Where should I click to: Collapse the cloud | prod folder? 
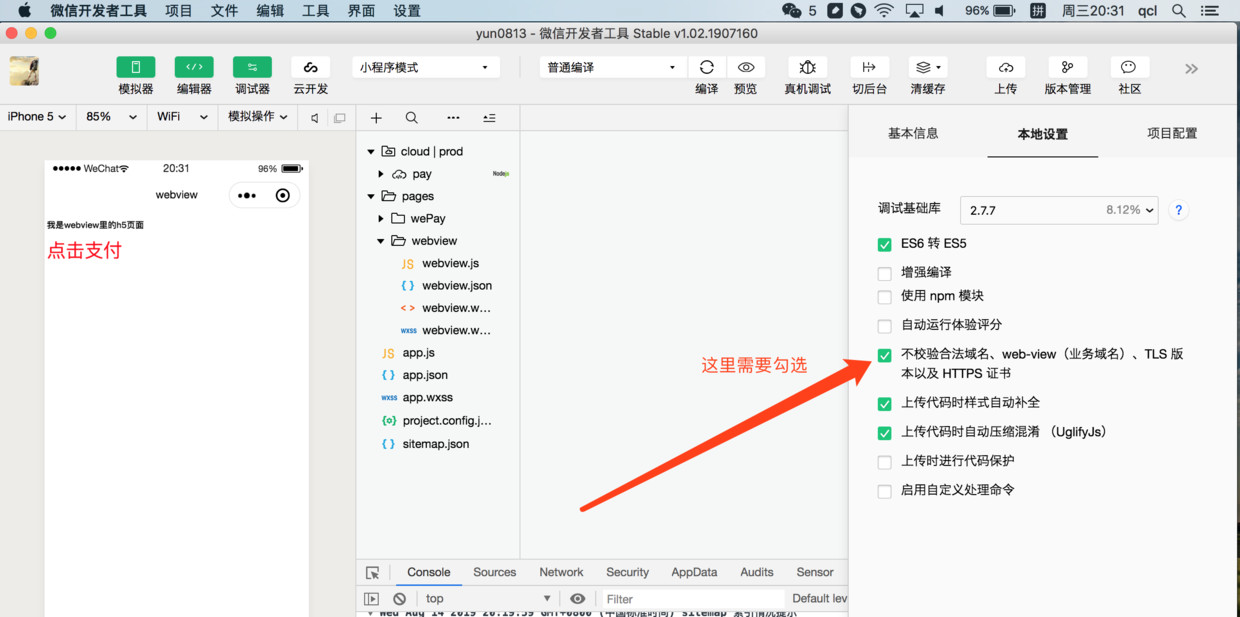371,152
